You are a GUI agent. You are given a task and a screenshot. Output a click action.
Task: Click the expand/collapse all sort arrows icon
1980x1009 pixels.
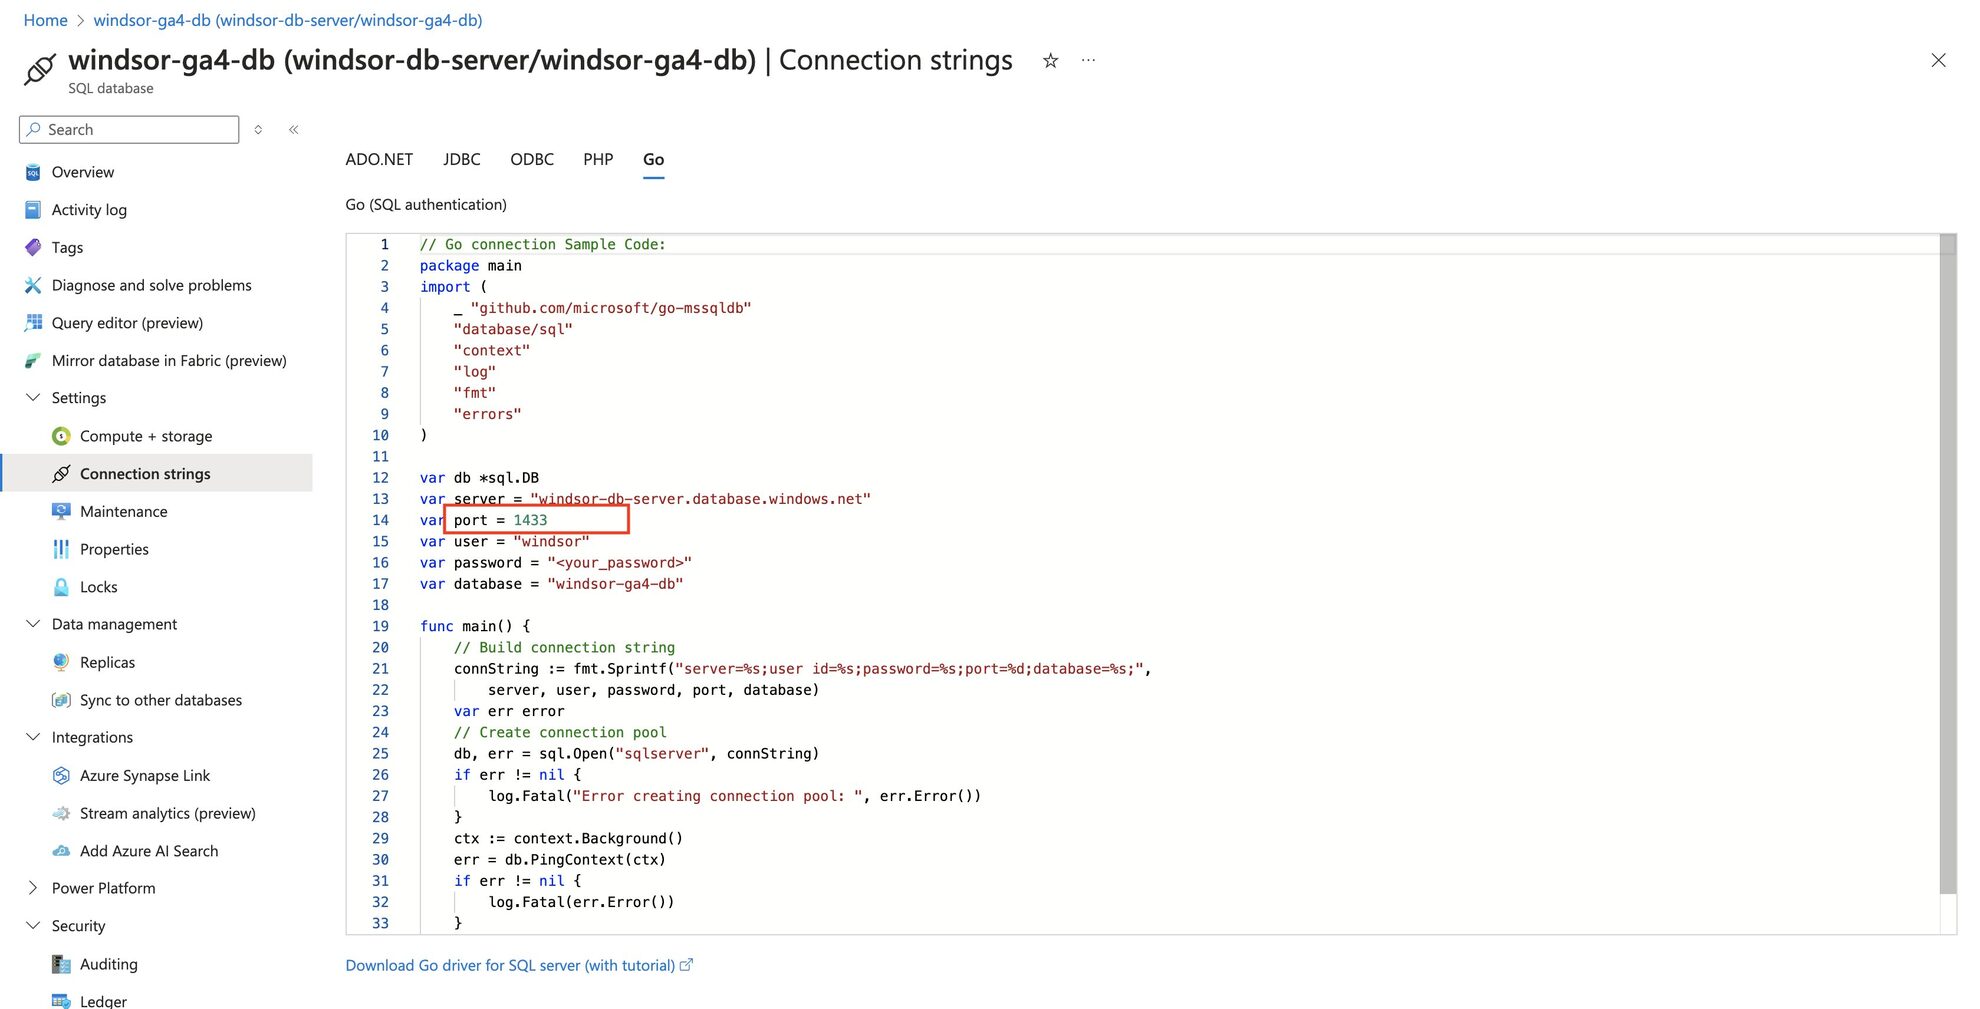tap(258, 130)
